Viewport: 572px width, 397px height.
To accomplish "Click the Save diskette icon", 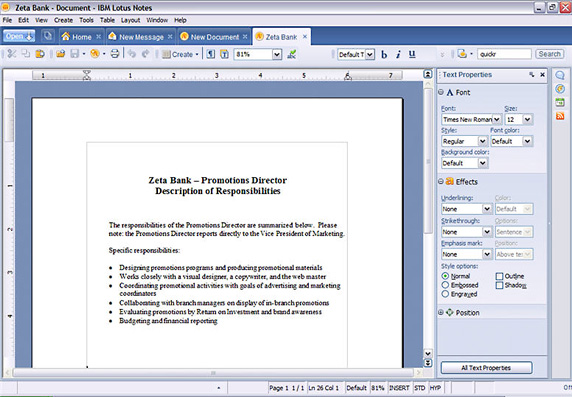I will pyautogui.click(x=74, y=54).
